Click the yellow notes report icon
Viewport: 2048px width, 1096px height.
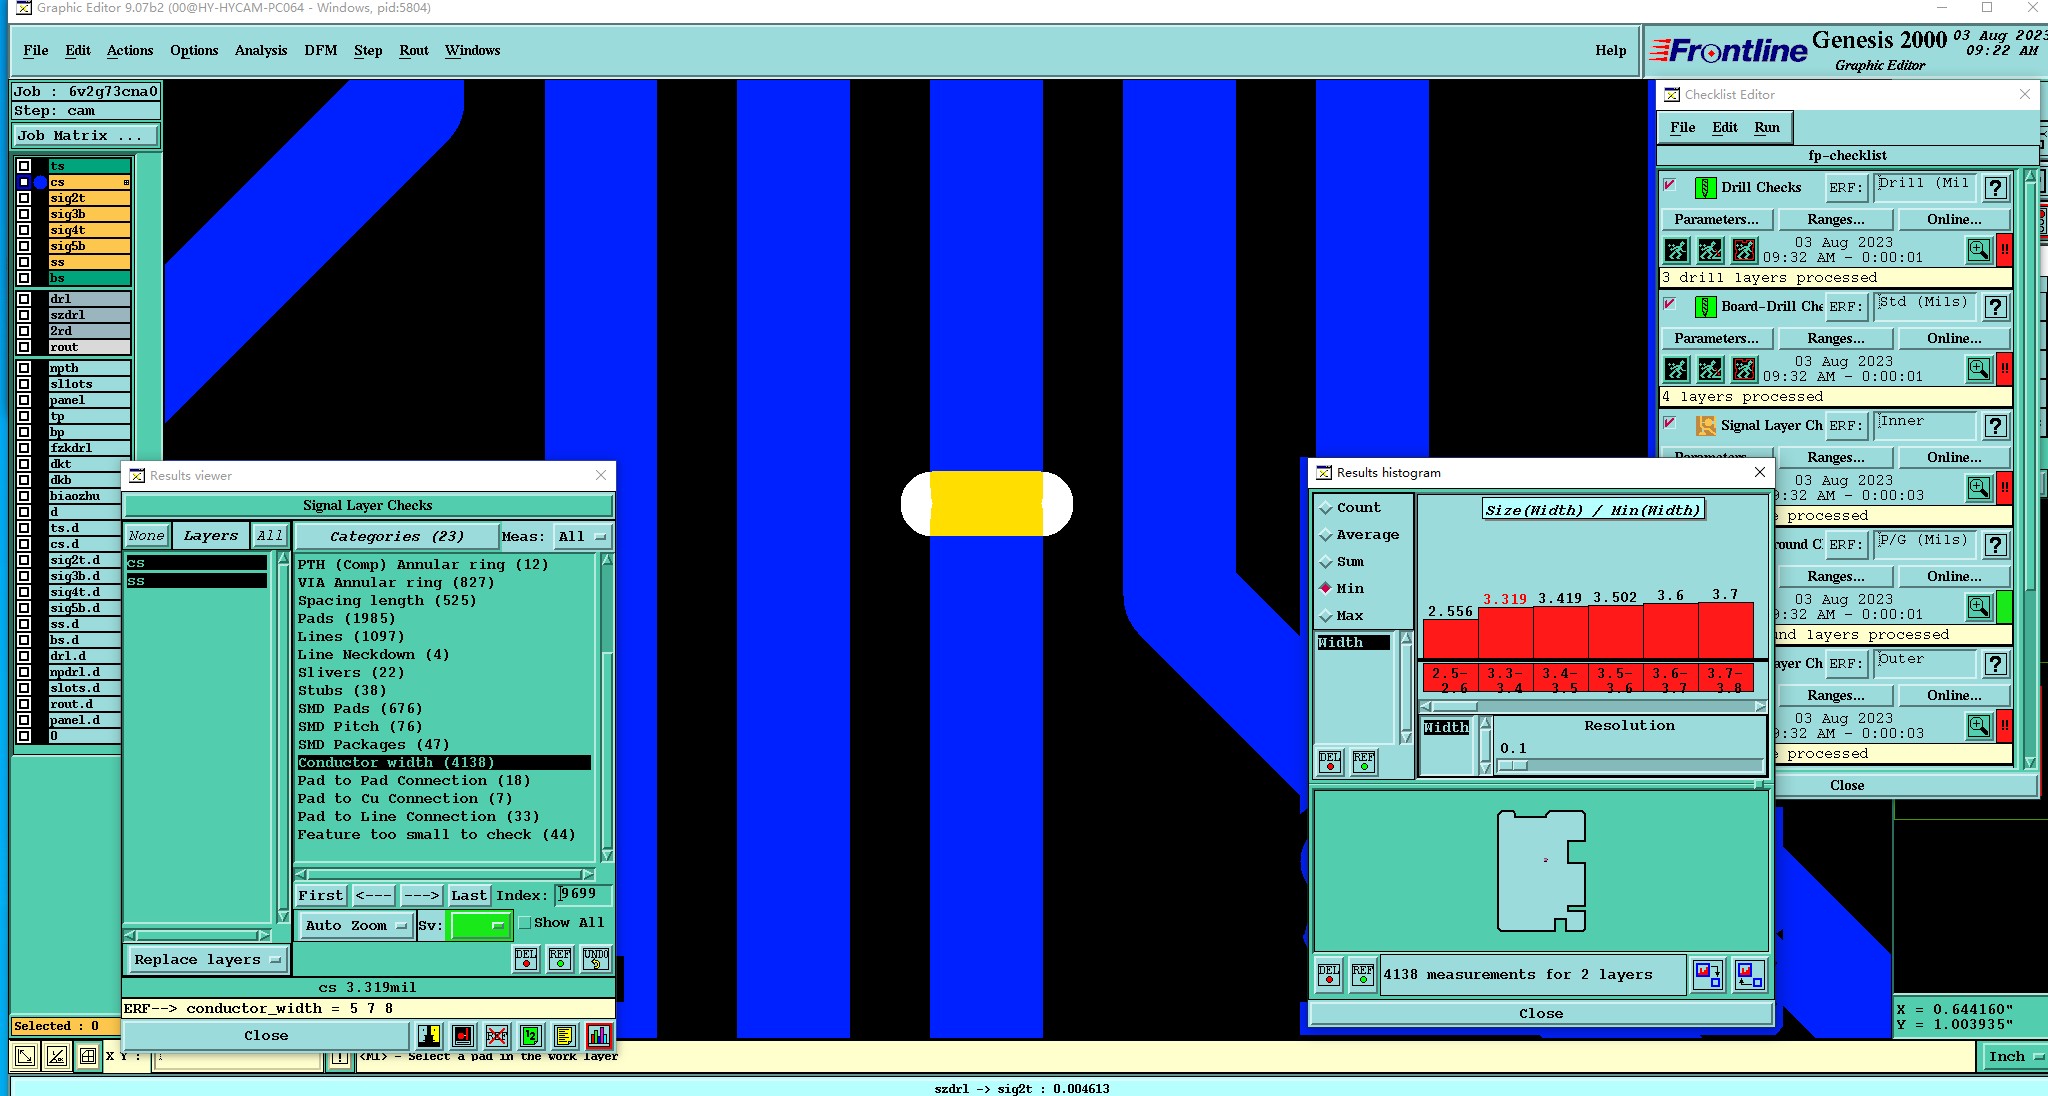click(x=564, y=1035)
